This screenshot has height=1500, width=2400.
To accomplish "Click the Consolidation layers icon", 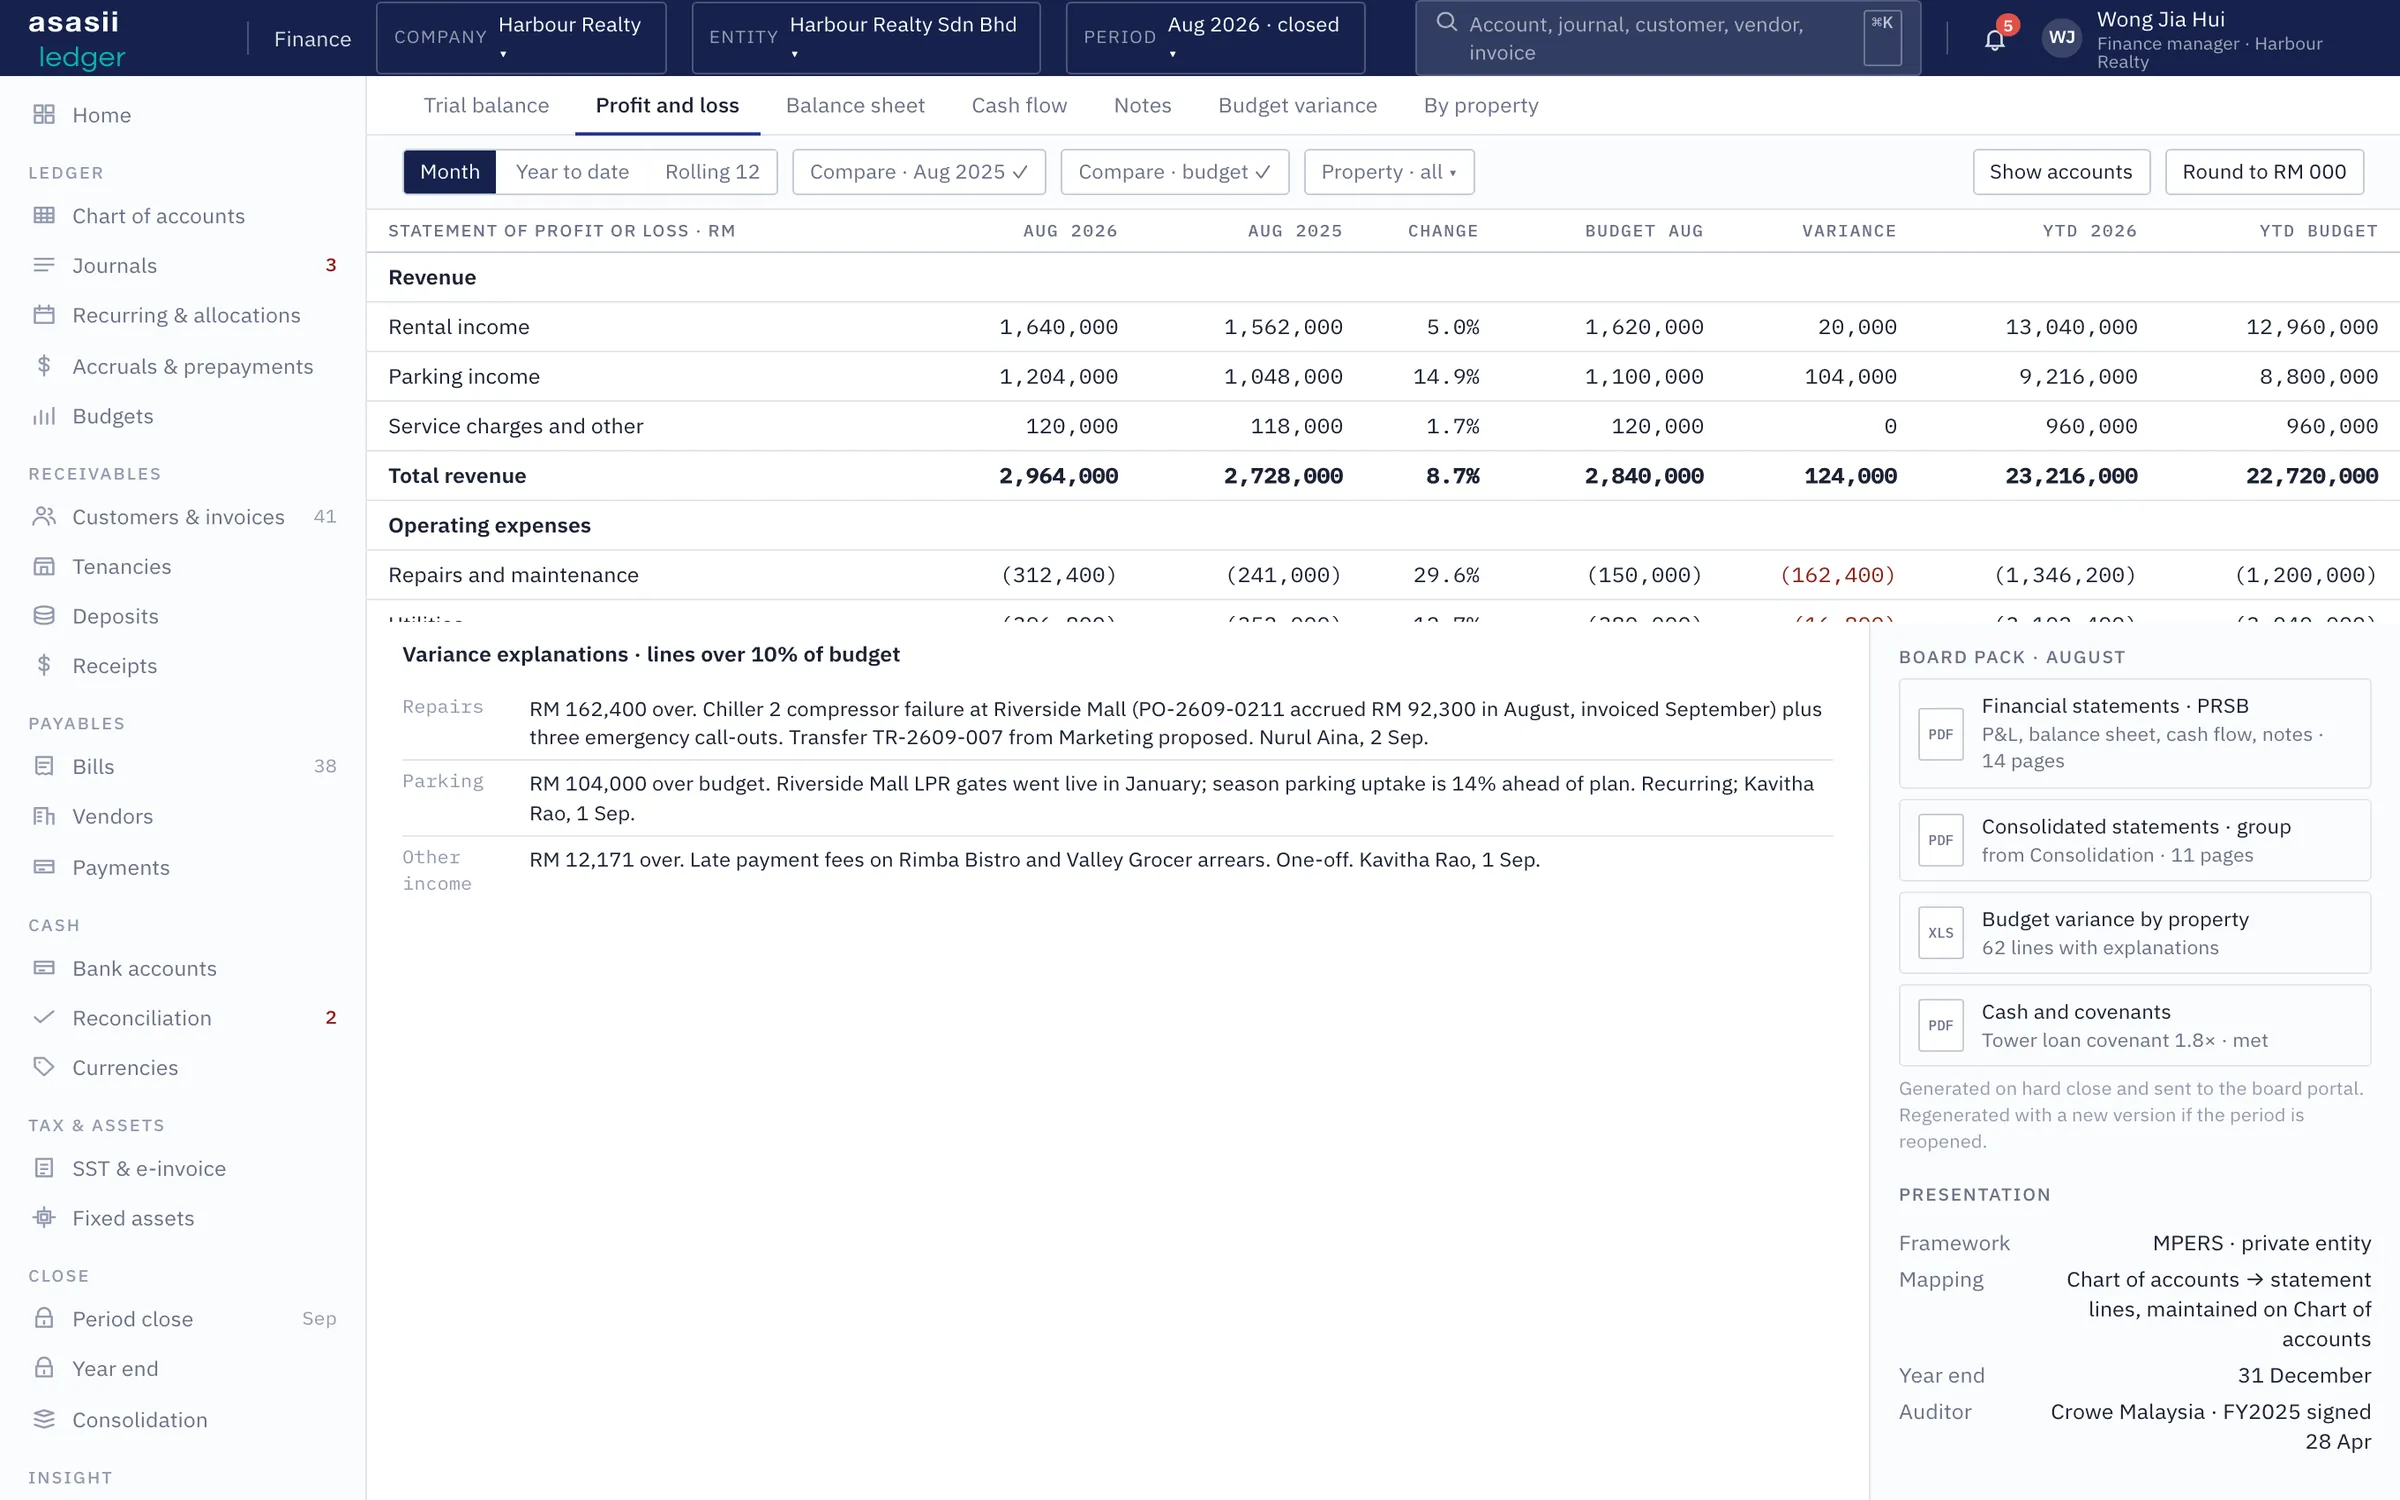I will [x=44, y=1419].
